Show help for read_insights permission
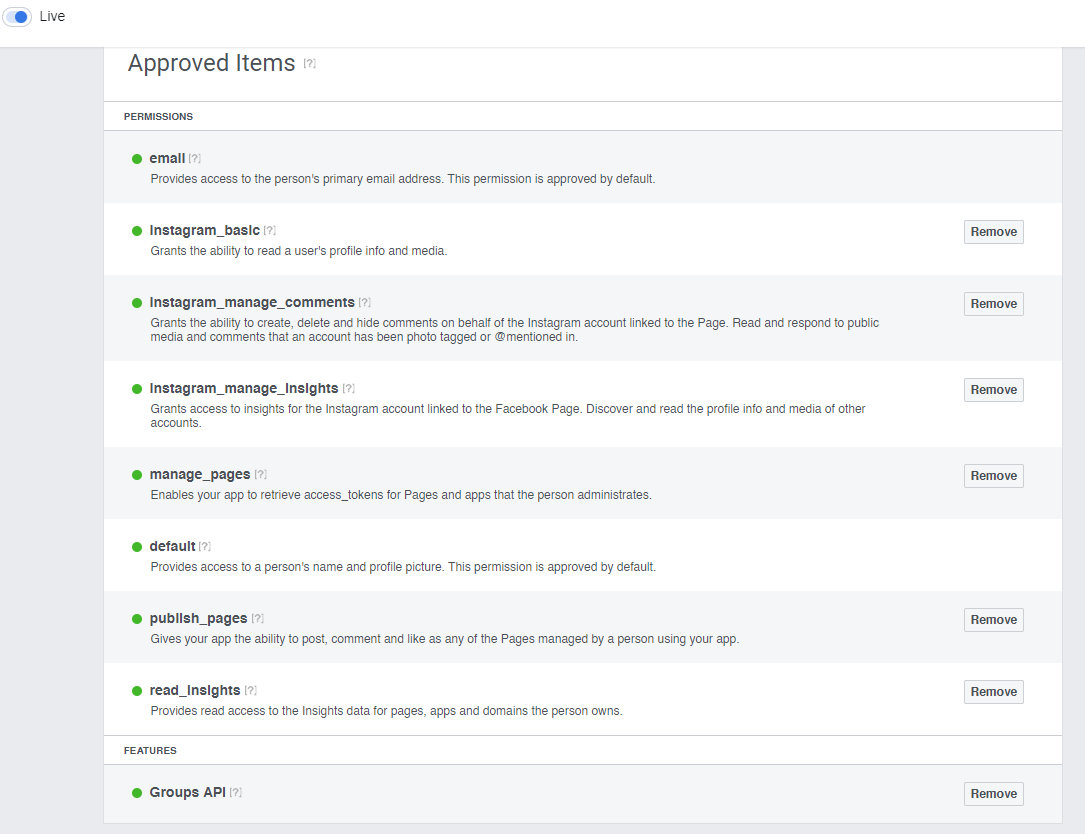The image size is (1085, 834). [250, 691]
